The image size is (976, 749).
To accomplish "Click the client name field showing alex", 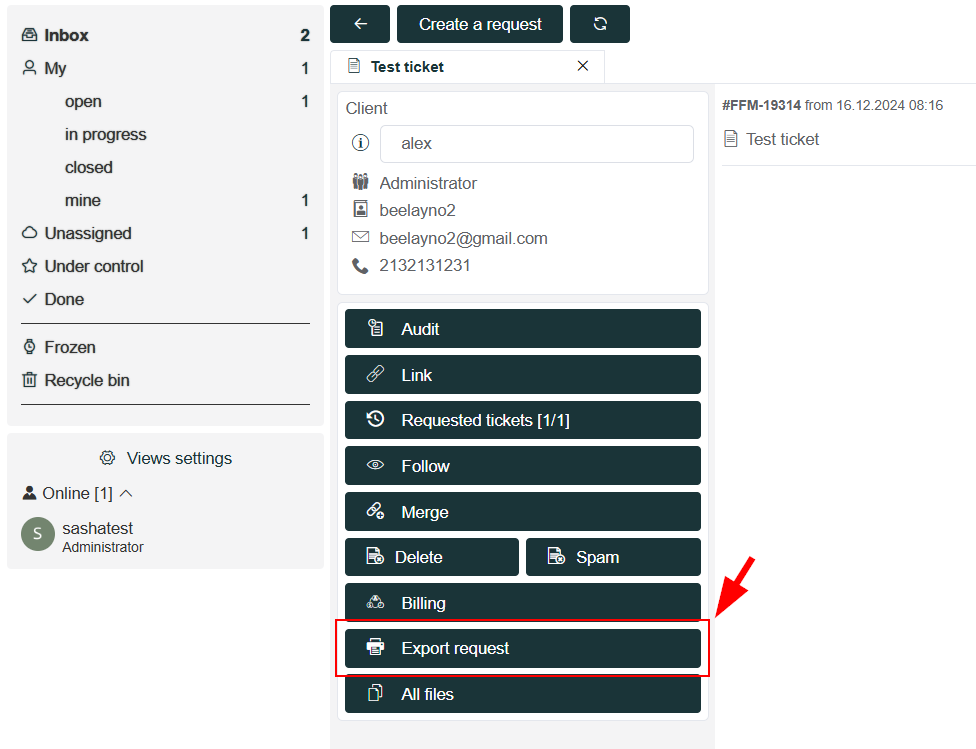I will [x=537, y=144].
